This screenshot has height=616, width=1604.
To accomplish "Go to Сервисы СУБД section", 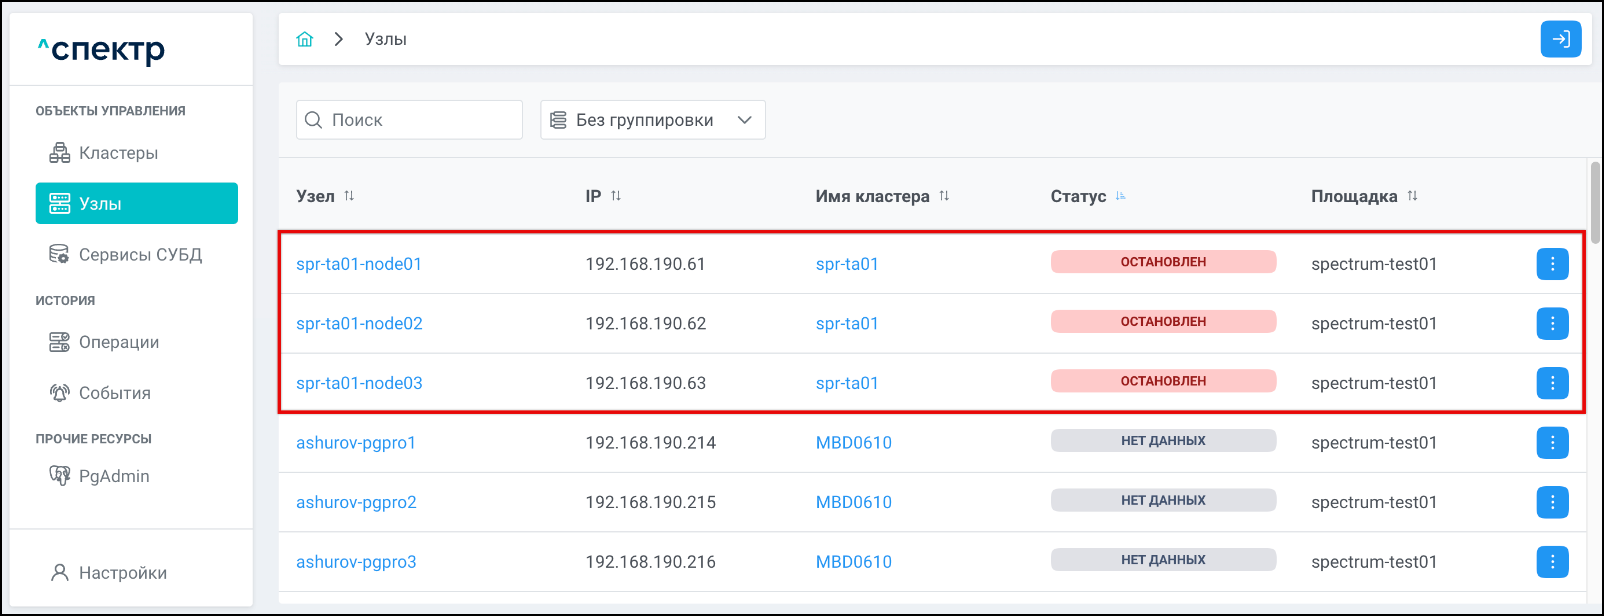I will click(140, 255).
